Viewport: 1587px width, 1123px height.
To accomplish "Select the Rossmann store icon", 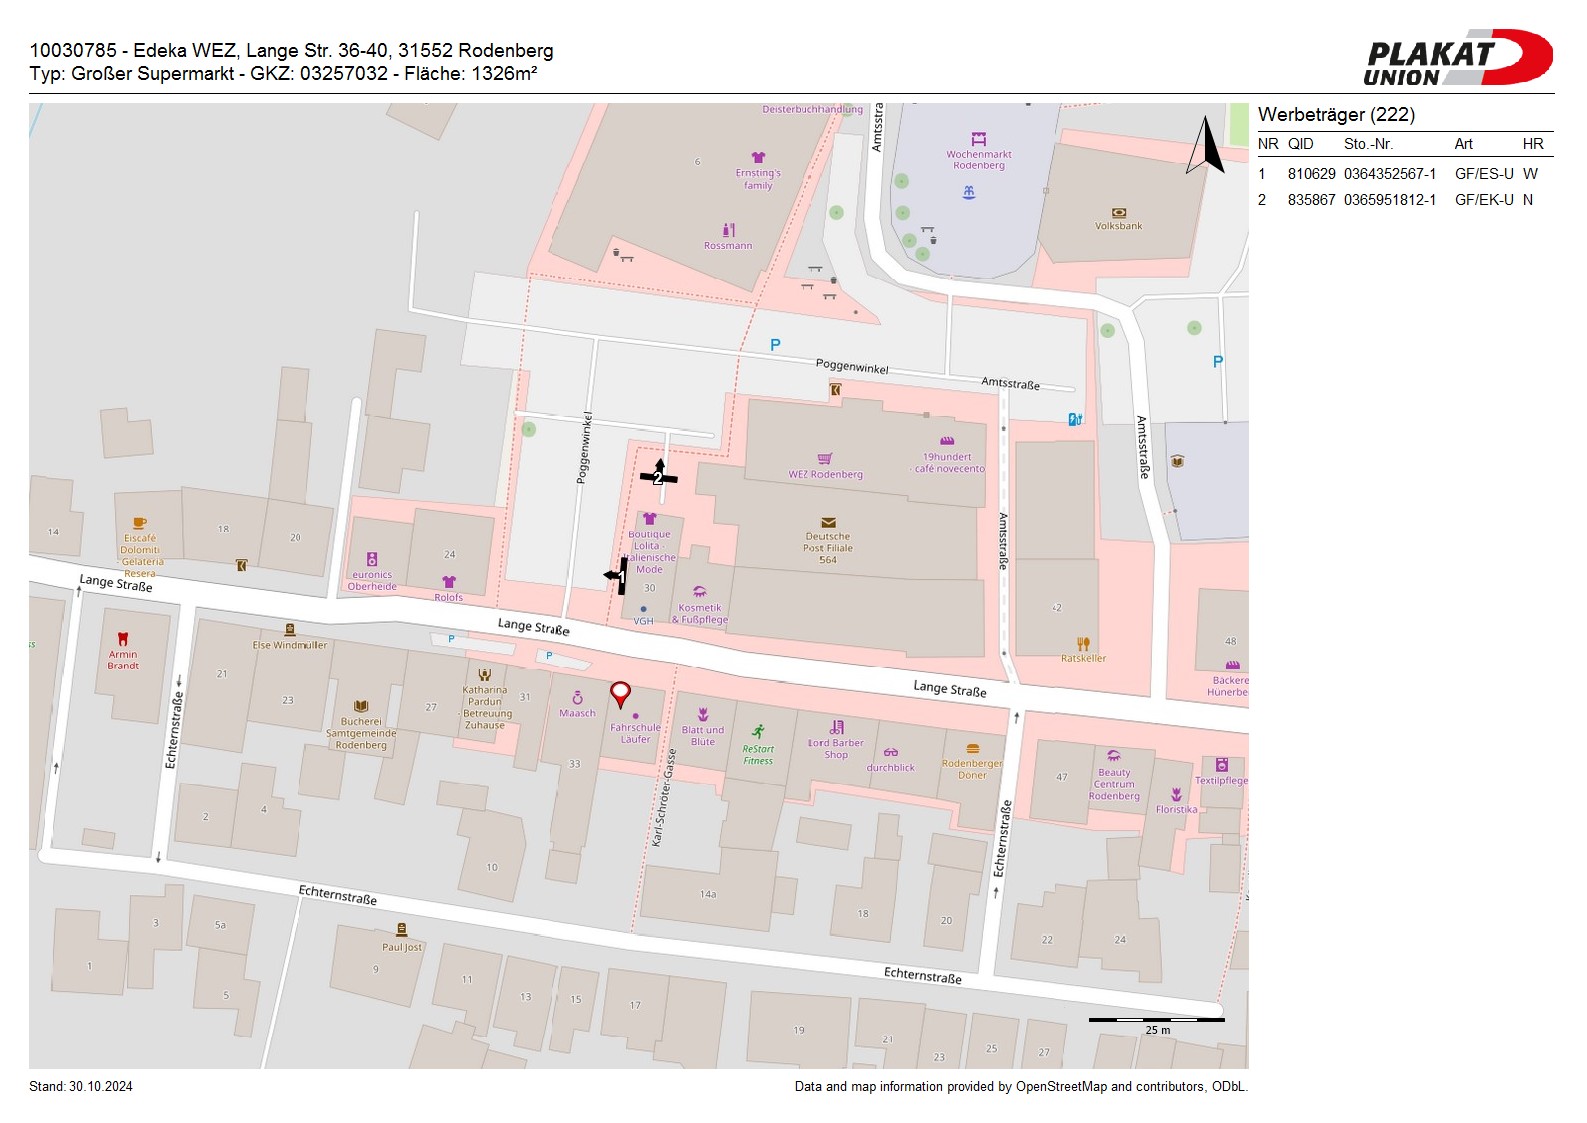I will click(728, 230).
